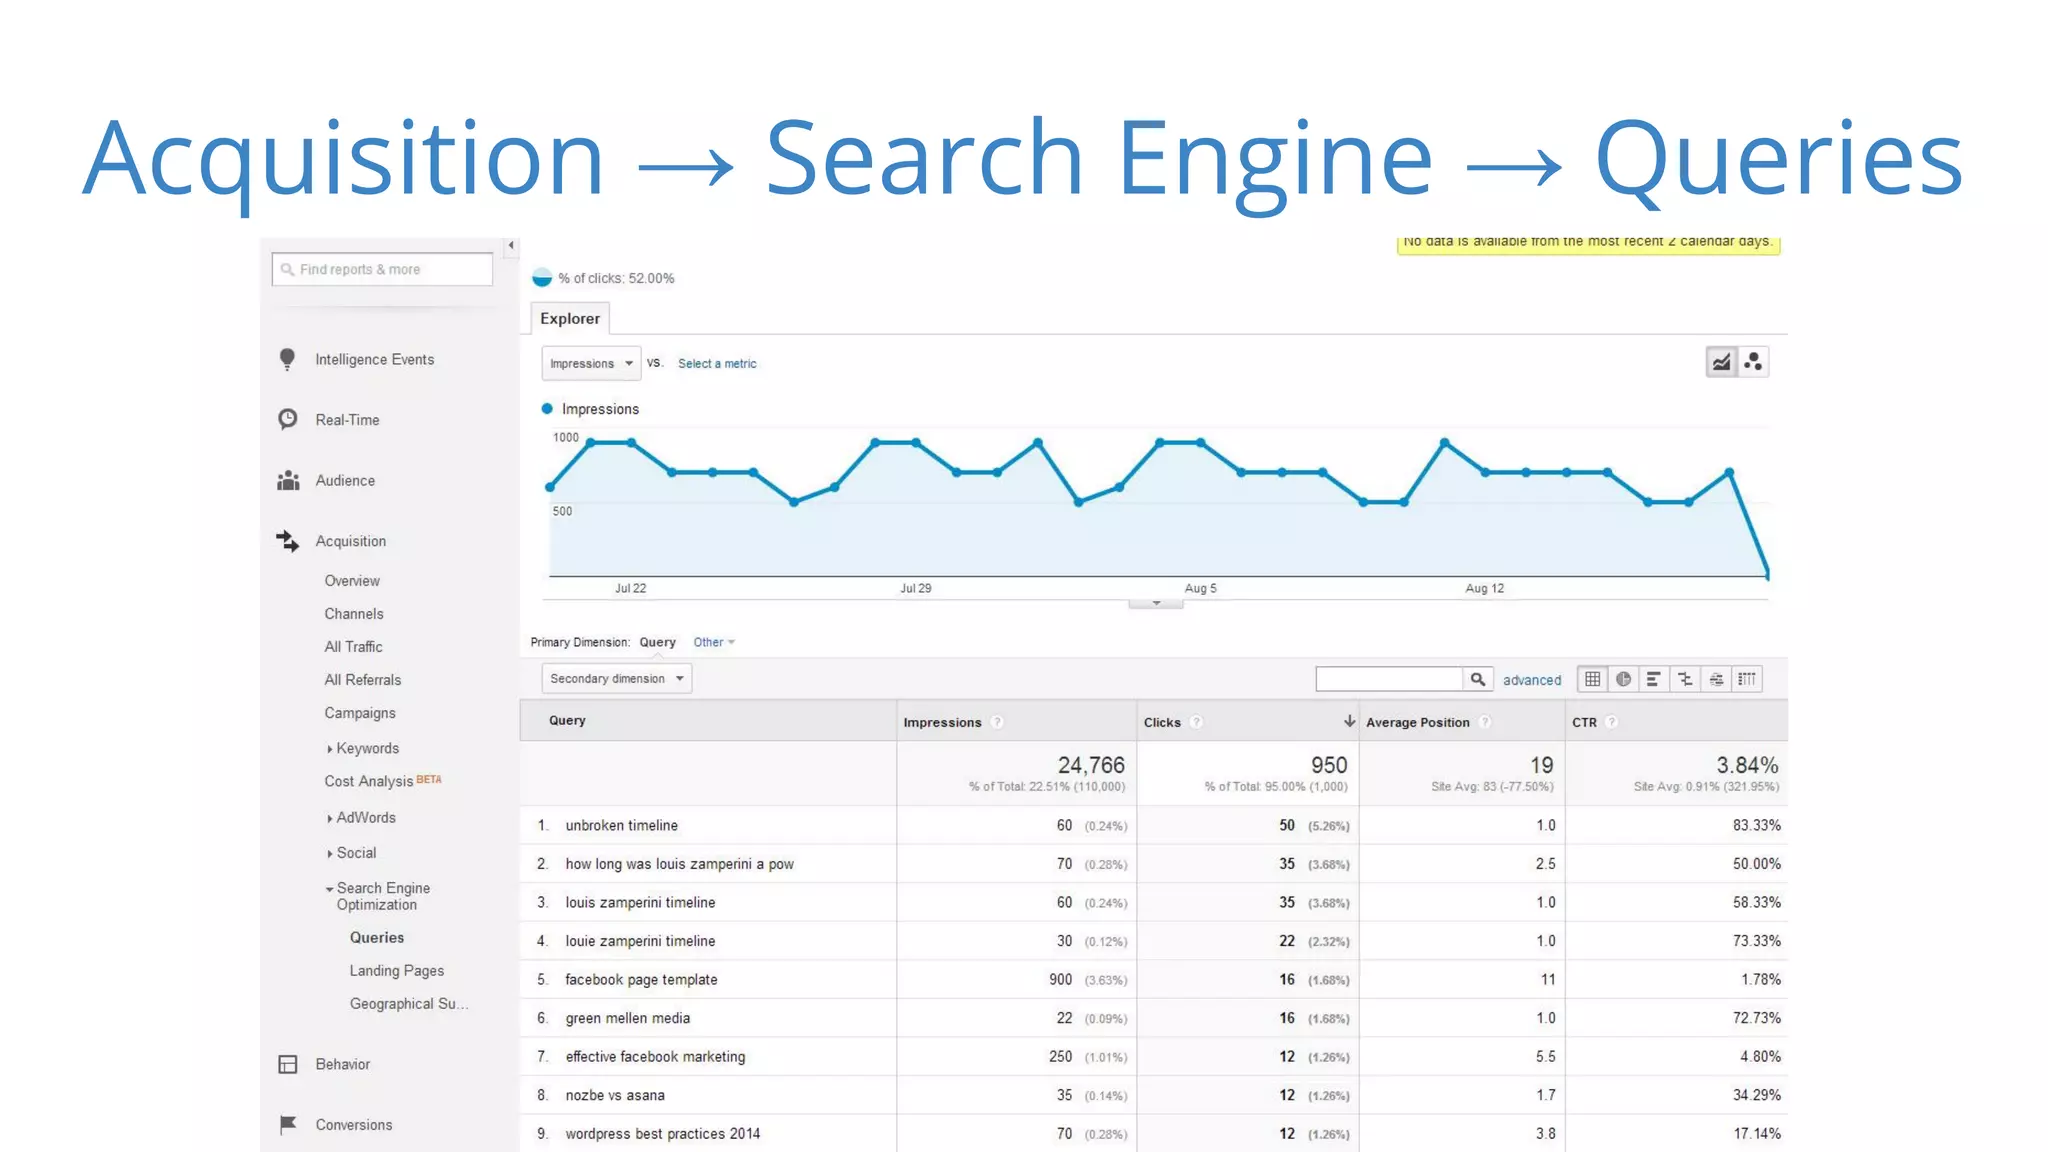Open the Secondary dimension dropdown
This screenshot has width=2048, height=1152.
[x=616, y=678]
